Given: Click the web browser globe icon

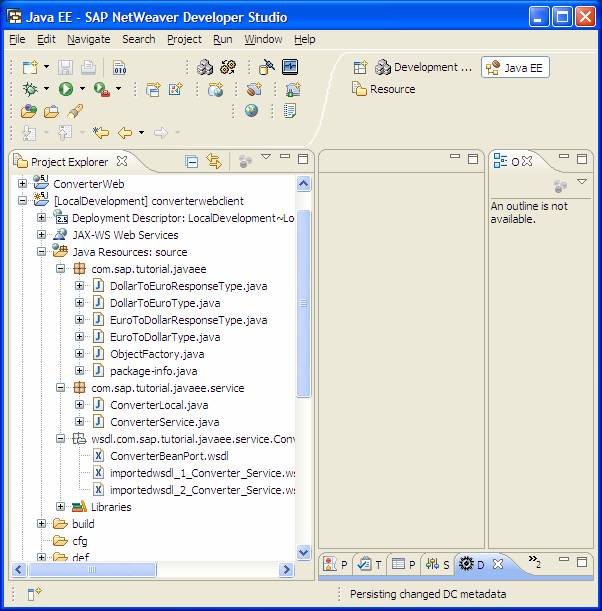Looking at the screenshot, I should pyautogui.click(x=252, y=111).
